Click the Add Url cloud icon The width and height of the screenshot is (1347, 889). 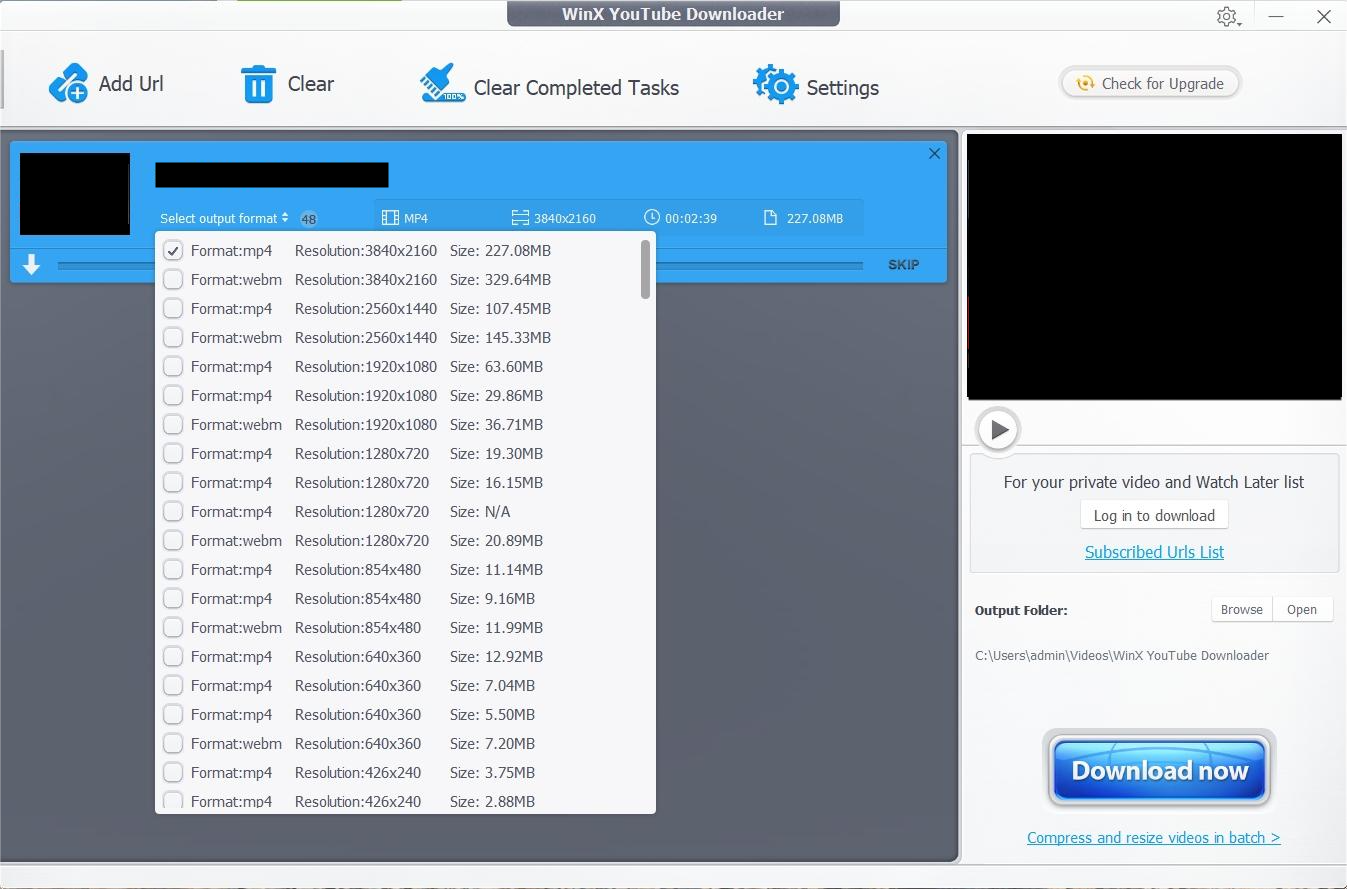coord(68,84)
